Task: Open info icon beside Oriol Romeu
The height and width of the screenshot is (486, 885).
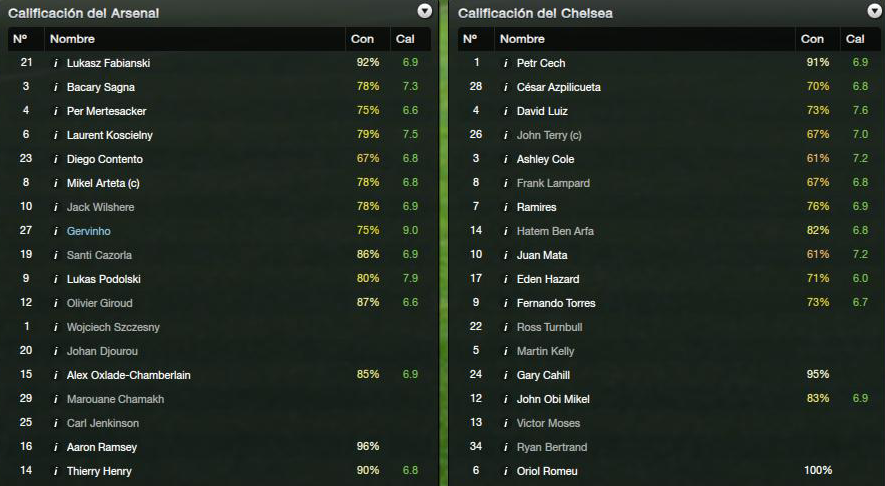Action: pyautogui.click(x=505, y=471)
